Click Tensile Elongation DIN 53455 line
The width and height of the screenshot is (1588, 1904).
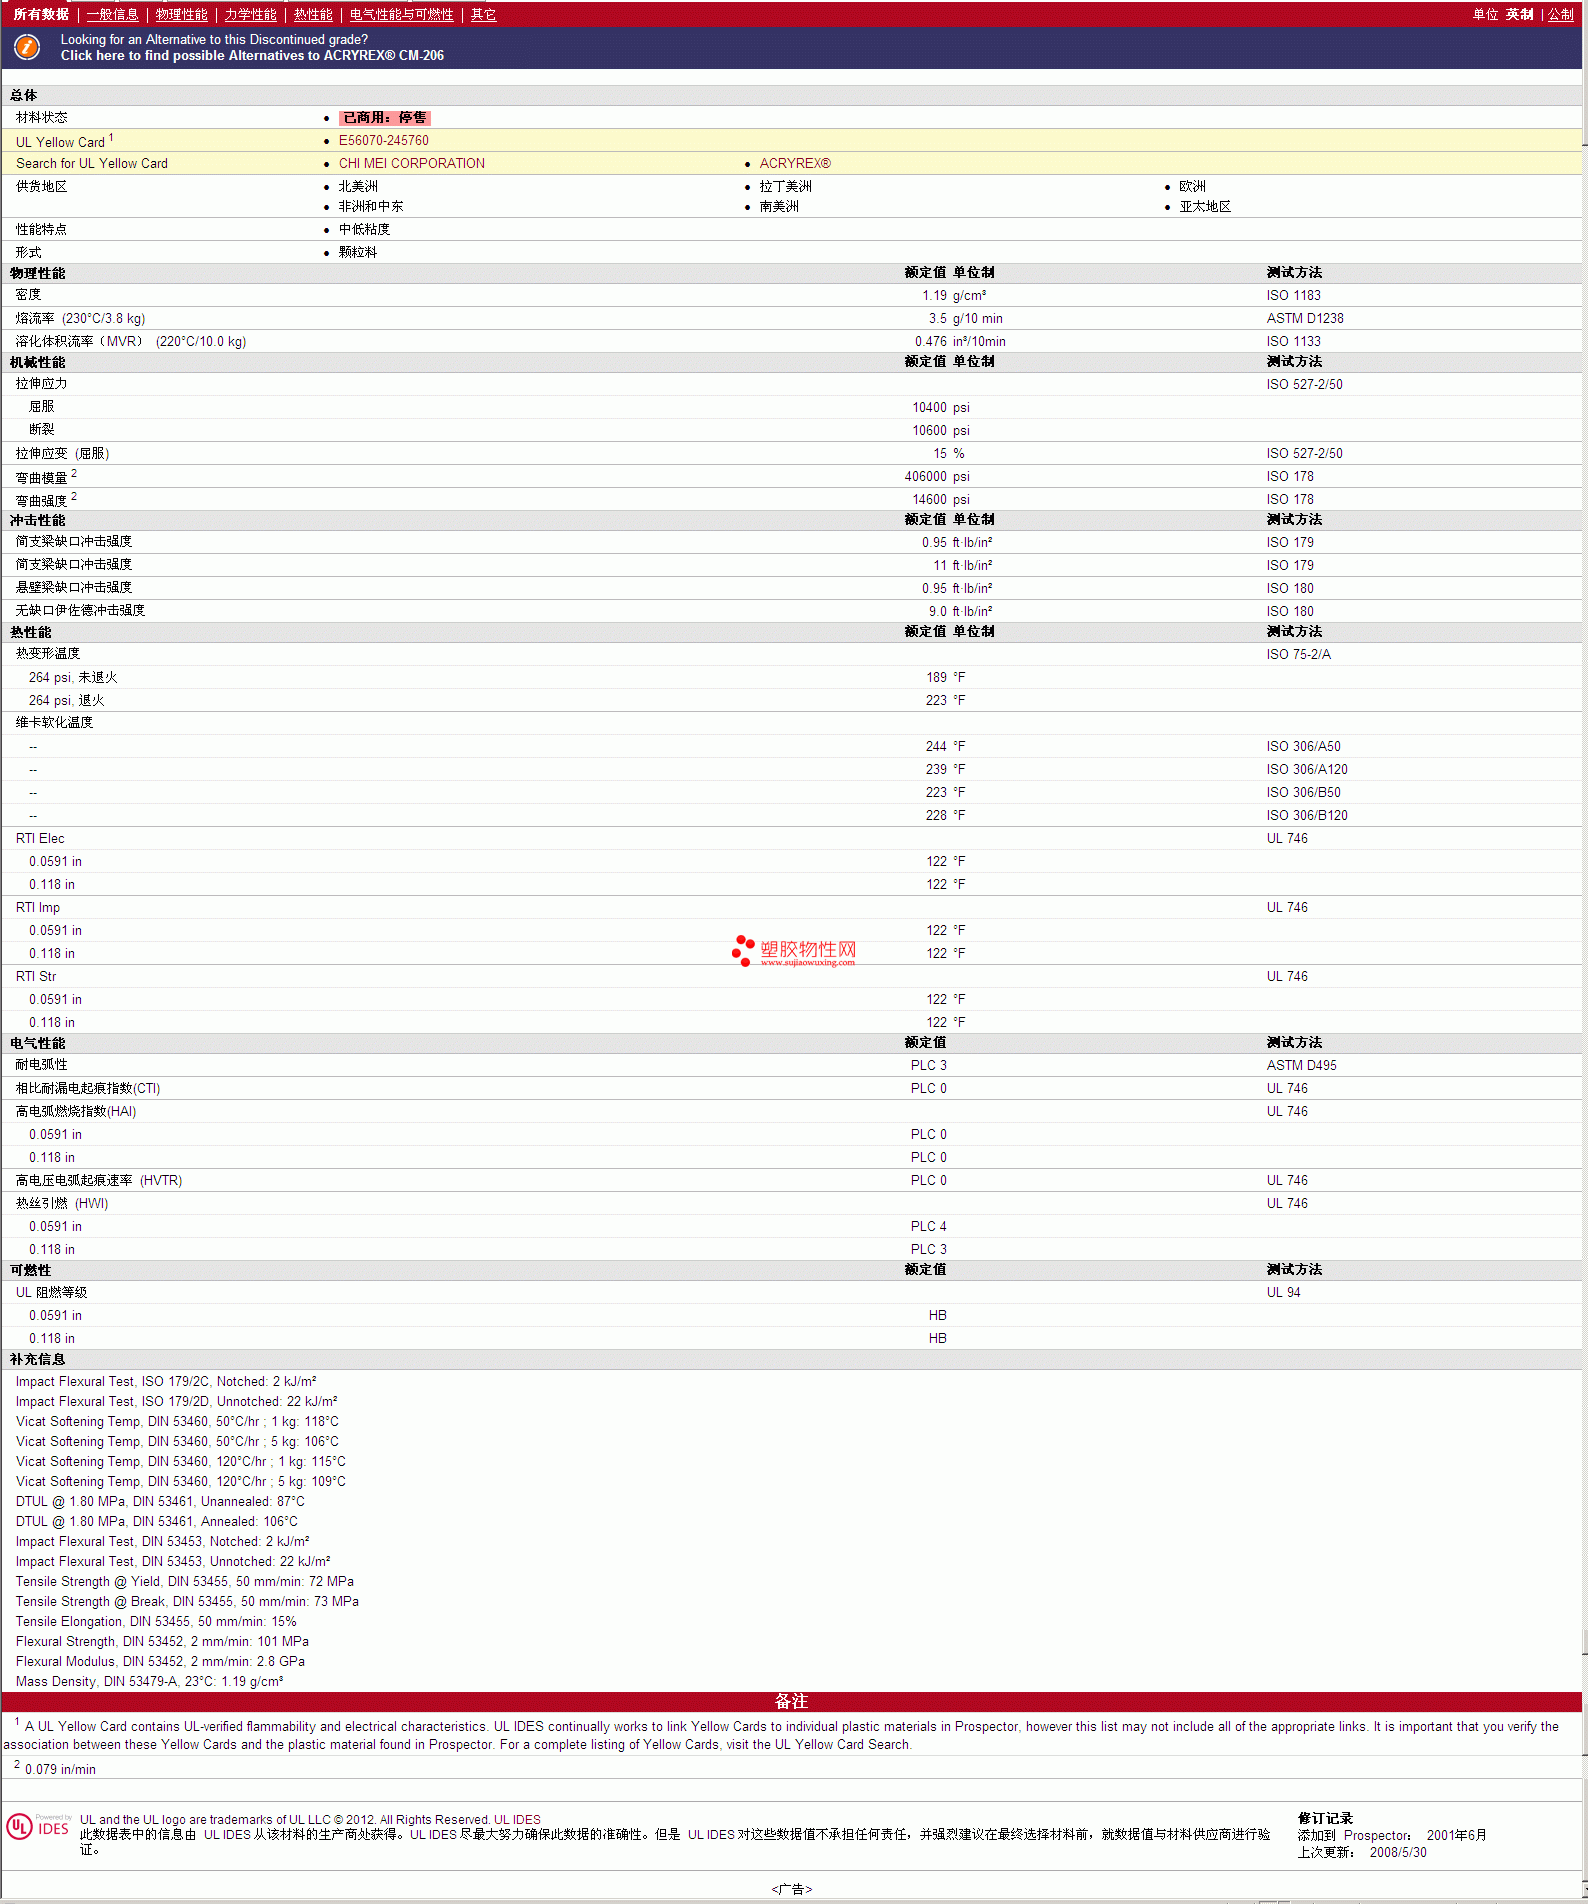pyautogui.click(x=156, y=1621)
